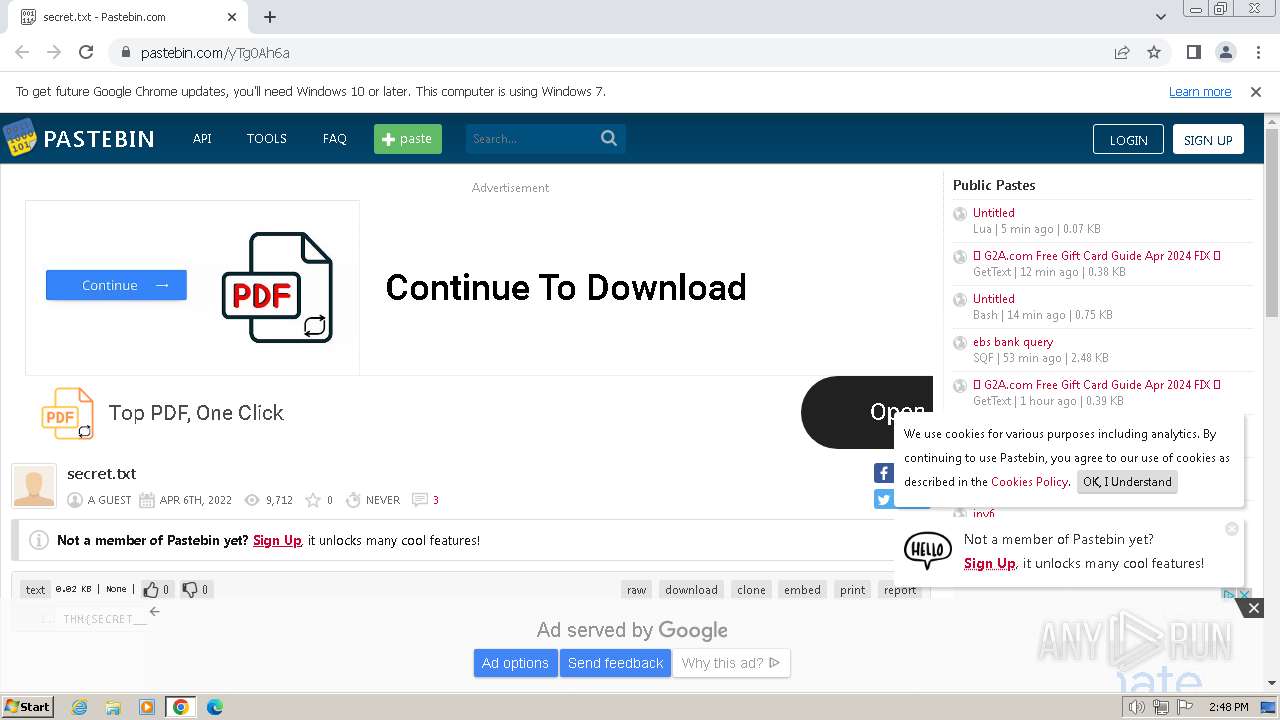Open the Chrome profile avatar icon
The height and width of the screenshot is (720, 1280).
tap(1226, 53)
